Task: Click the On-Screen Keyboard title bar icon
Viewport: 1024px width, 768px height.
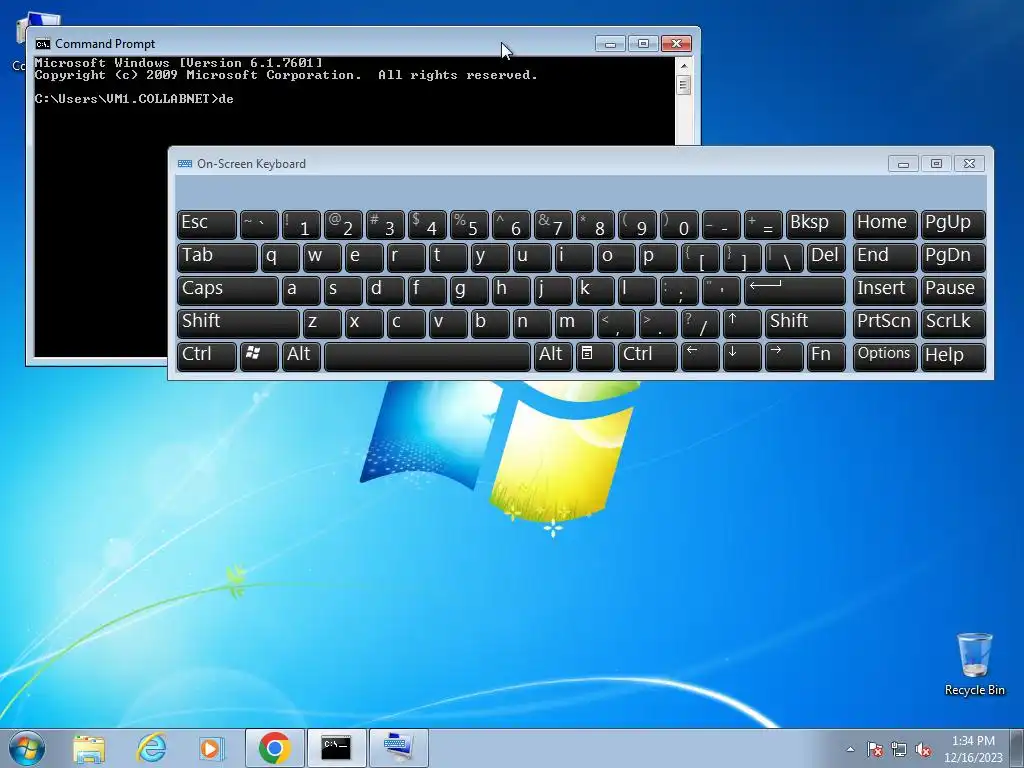Action: (x=185, y=163)
